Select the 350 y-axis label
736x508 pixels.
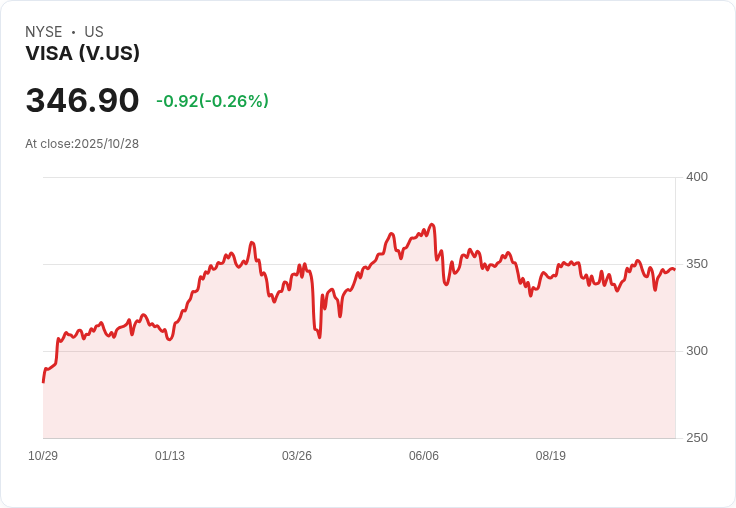(x=696, y=264)
